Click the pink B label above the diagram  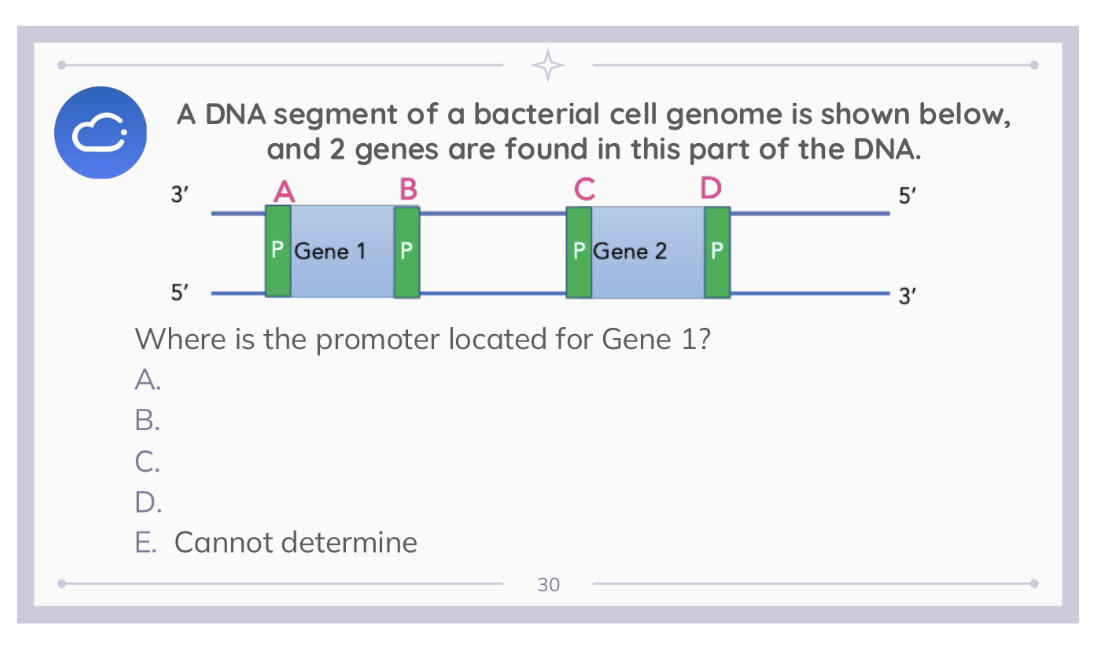[x=407, y=188]
